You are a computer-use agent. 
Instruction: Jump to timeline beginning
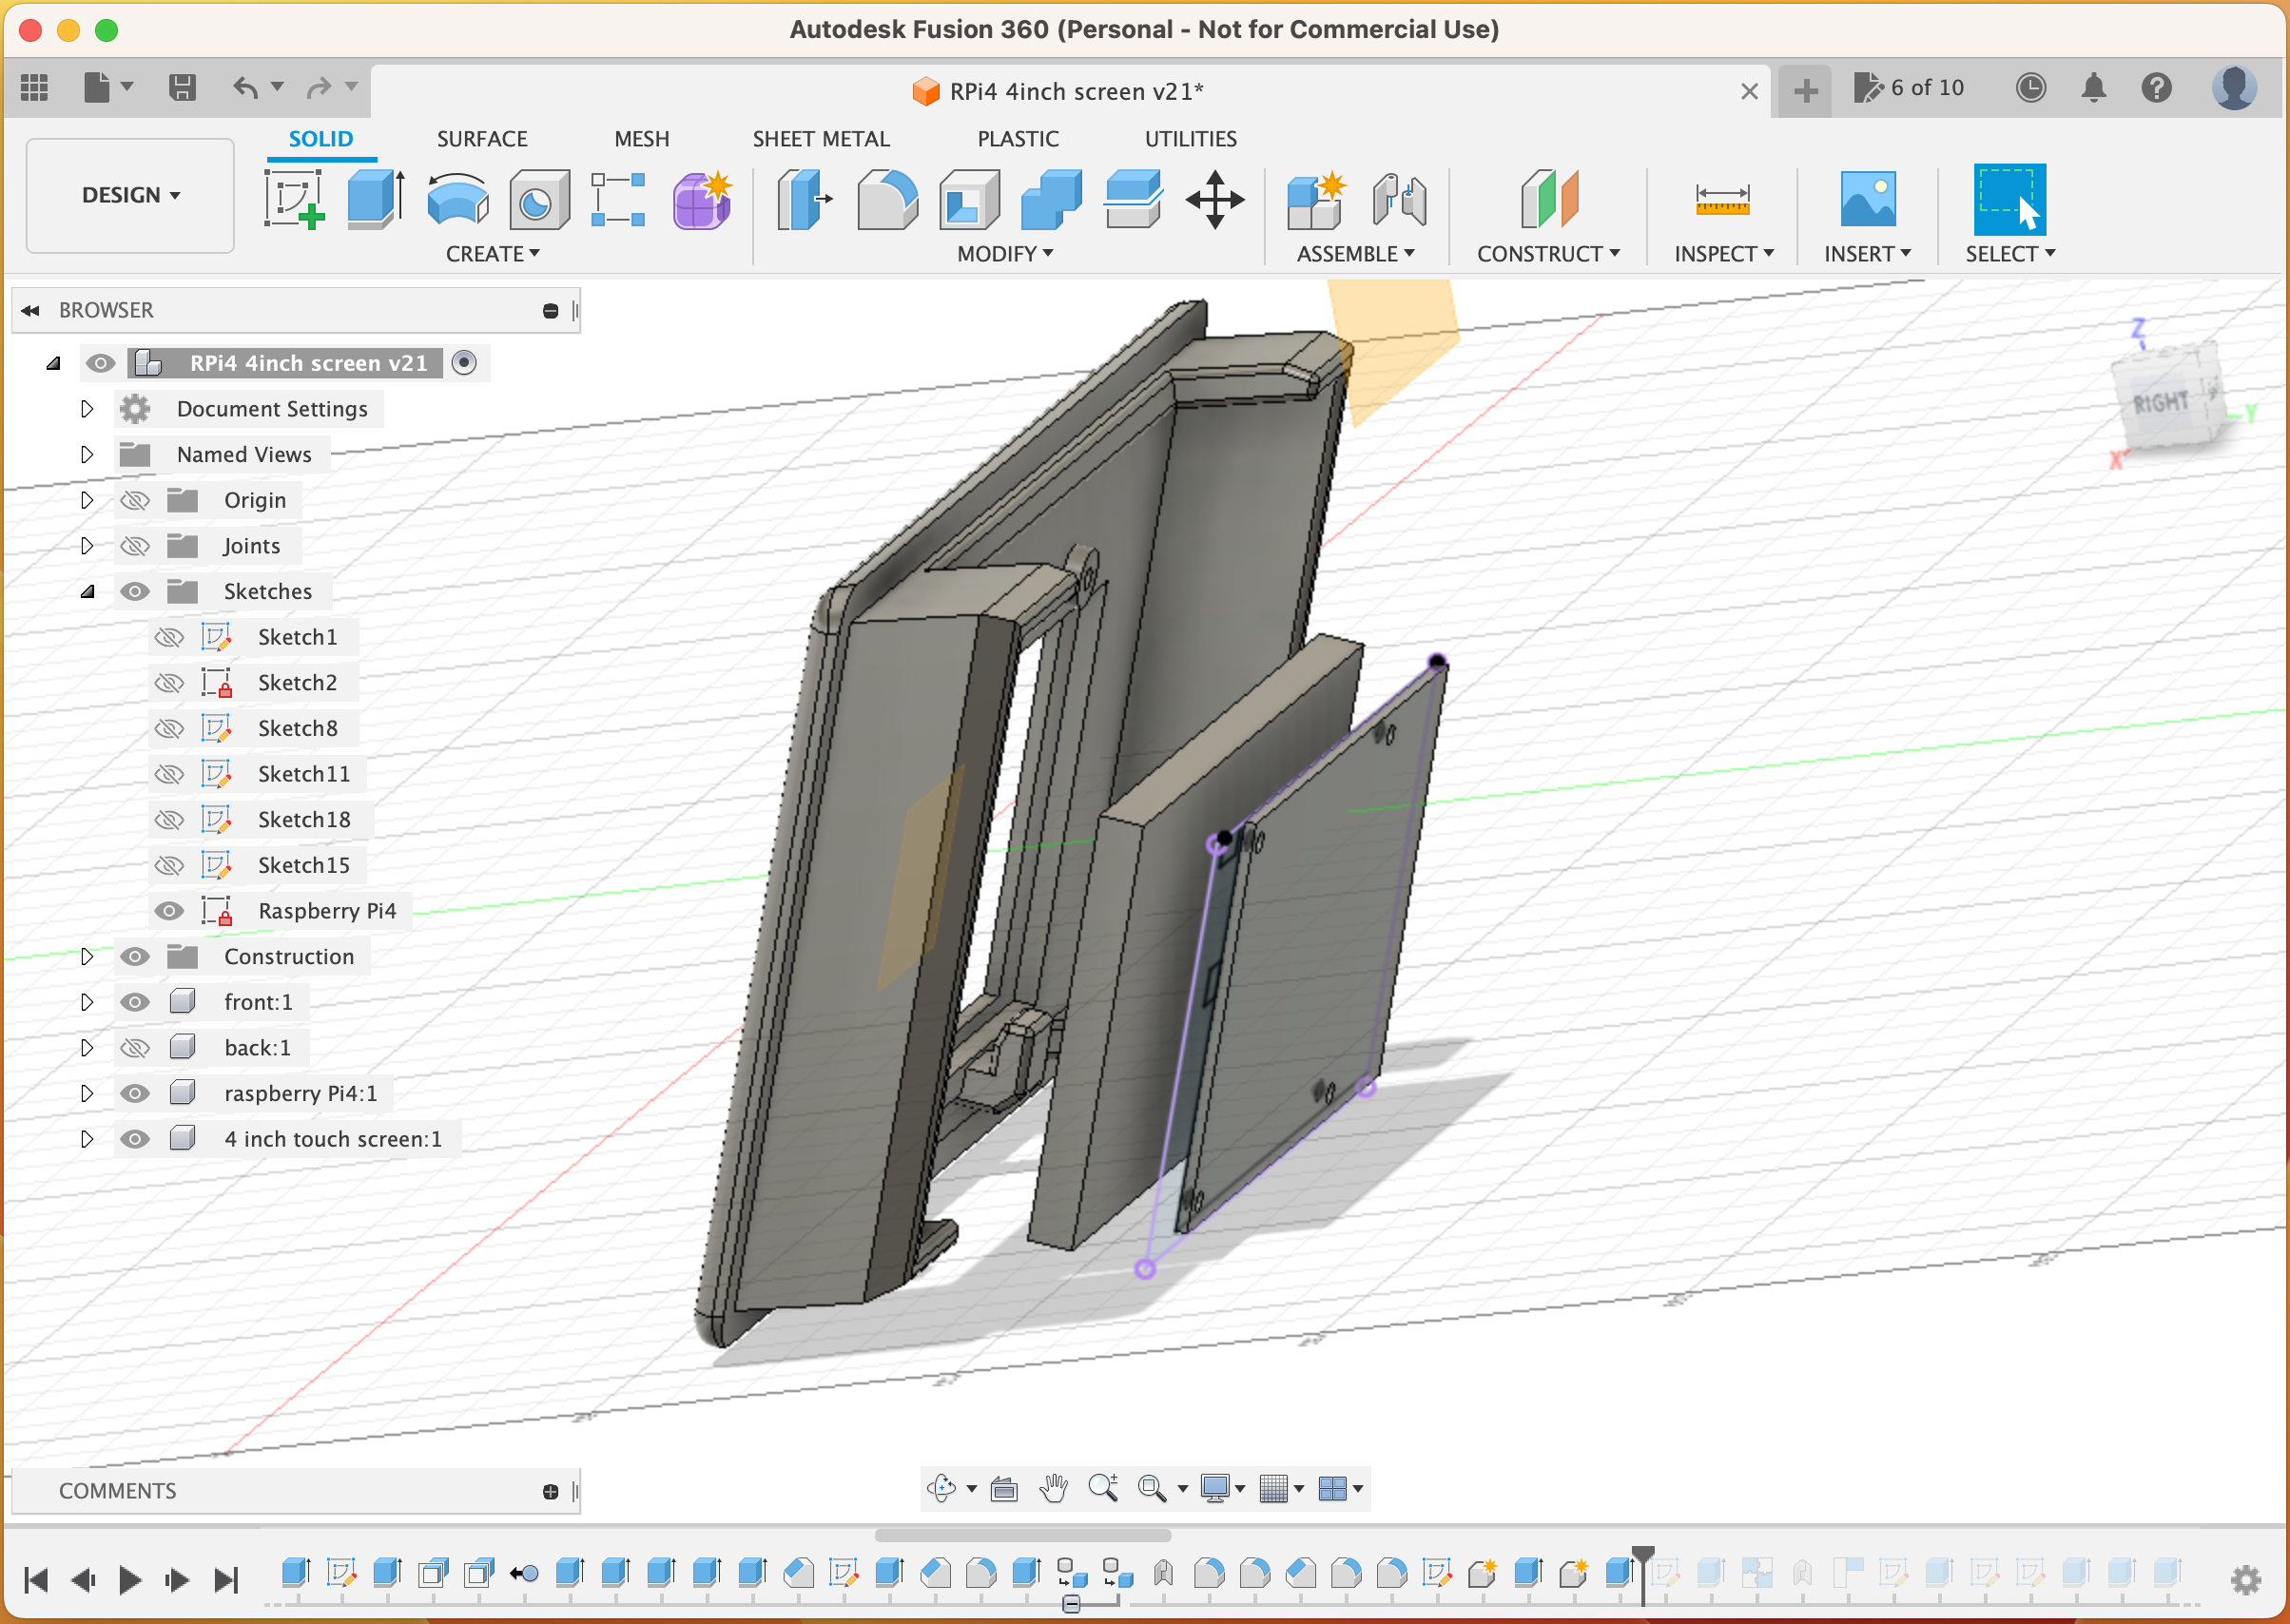[x=36, y=1580]
